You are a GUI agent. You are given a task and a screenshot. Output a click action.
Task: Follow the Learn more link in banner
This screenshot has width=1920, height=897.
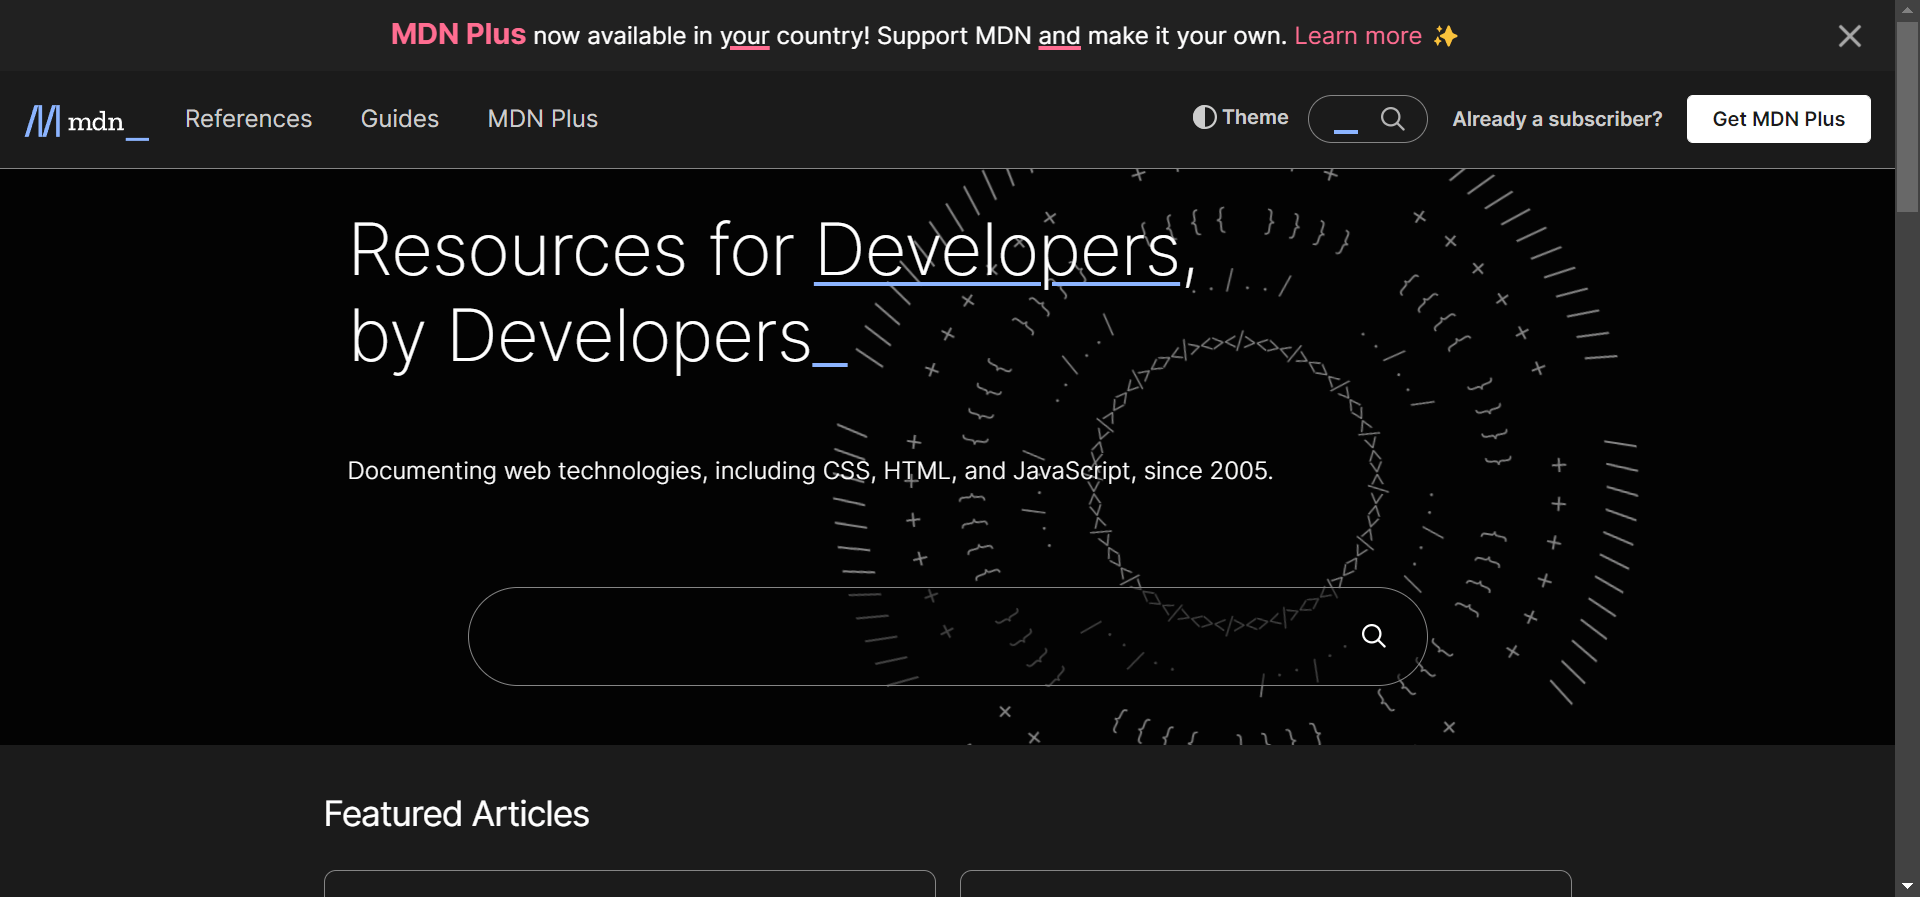(x=1358, y=36)
